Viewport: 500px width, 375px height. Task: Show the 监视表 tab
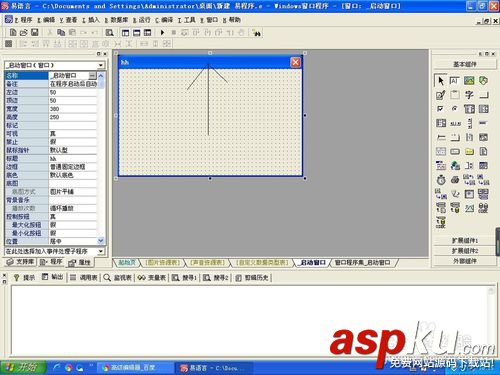[x=117, y=277]
